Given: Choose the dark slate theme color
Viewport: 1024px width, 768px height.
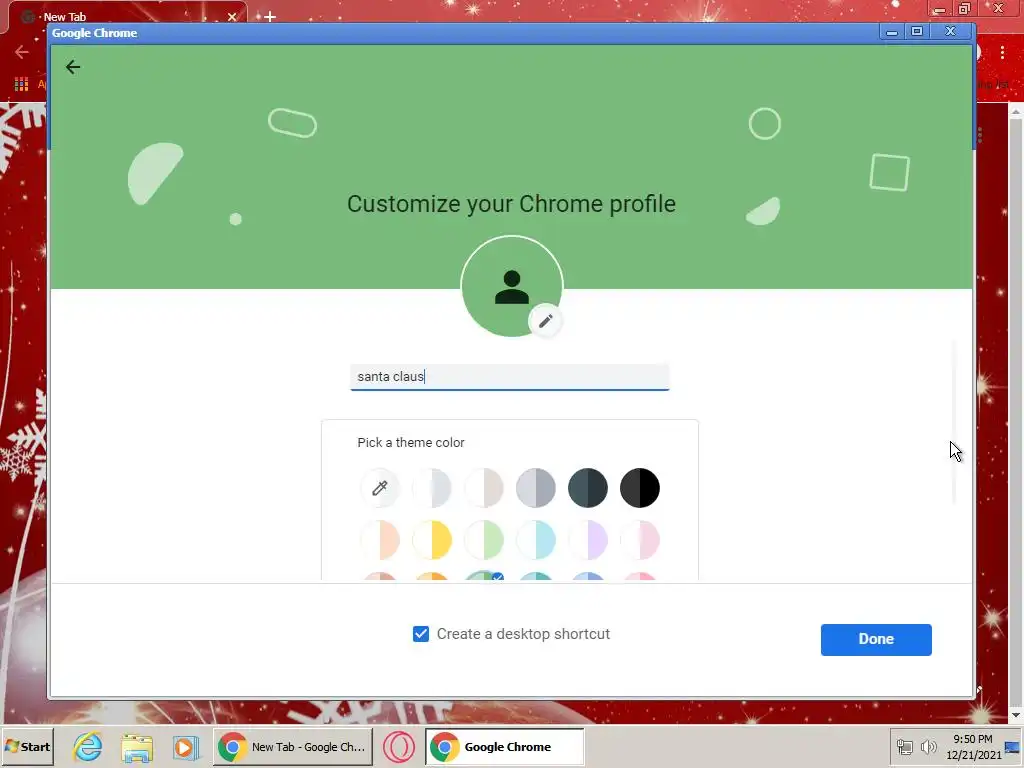Looking at the screenshot, I should pyautogui.click(x=588, y=488).
